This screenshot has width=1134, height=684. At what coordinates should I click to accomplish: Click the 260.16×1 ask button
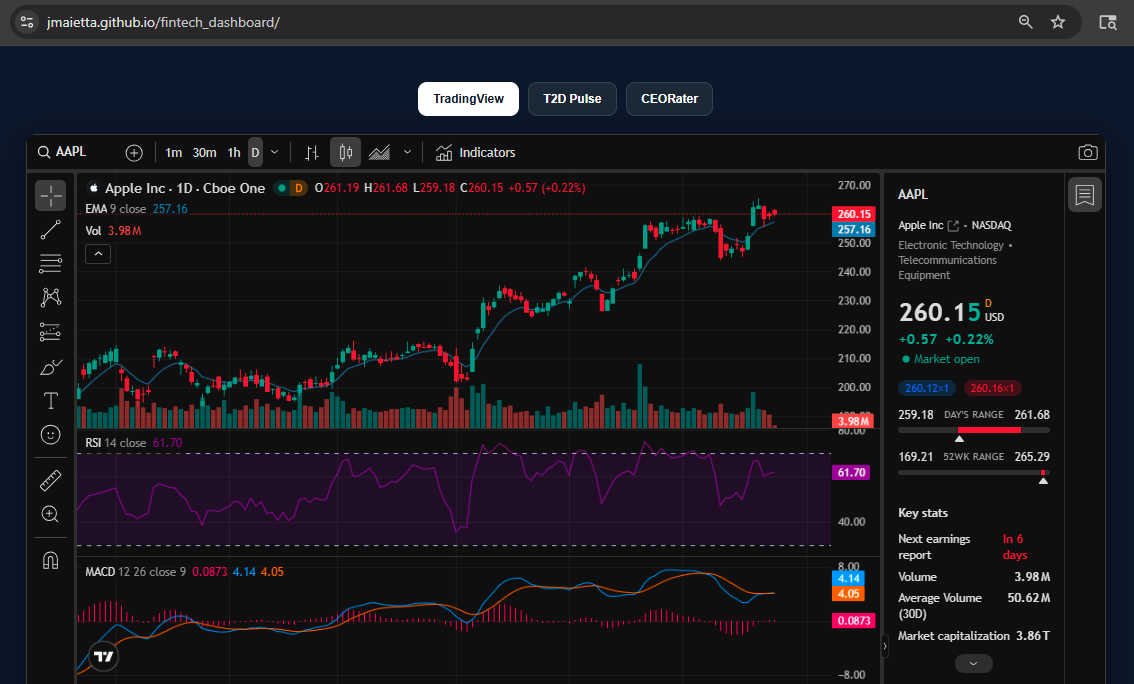(992, 388)
